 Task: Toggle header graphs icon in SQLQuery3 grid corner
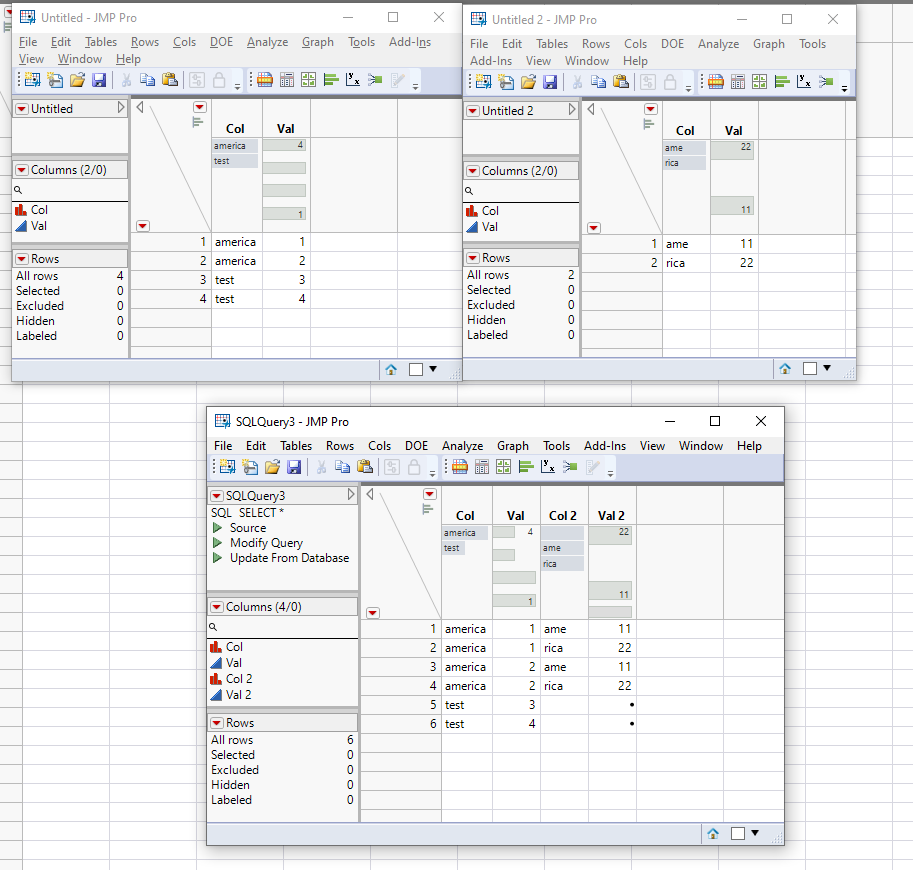(427, 510)
